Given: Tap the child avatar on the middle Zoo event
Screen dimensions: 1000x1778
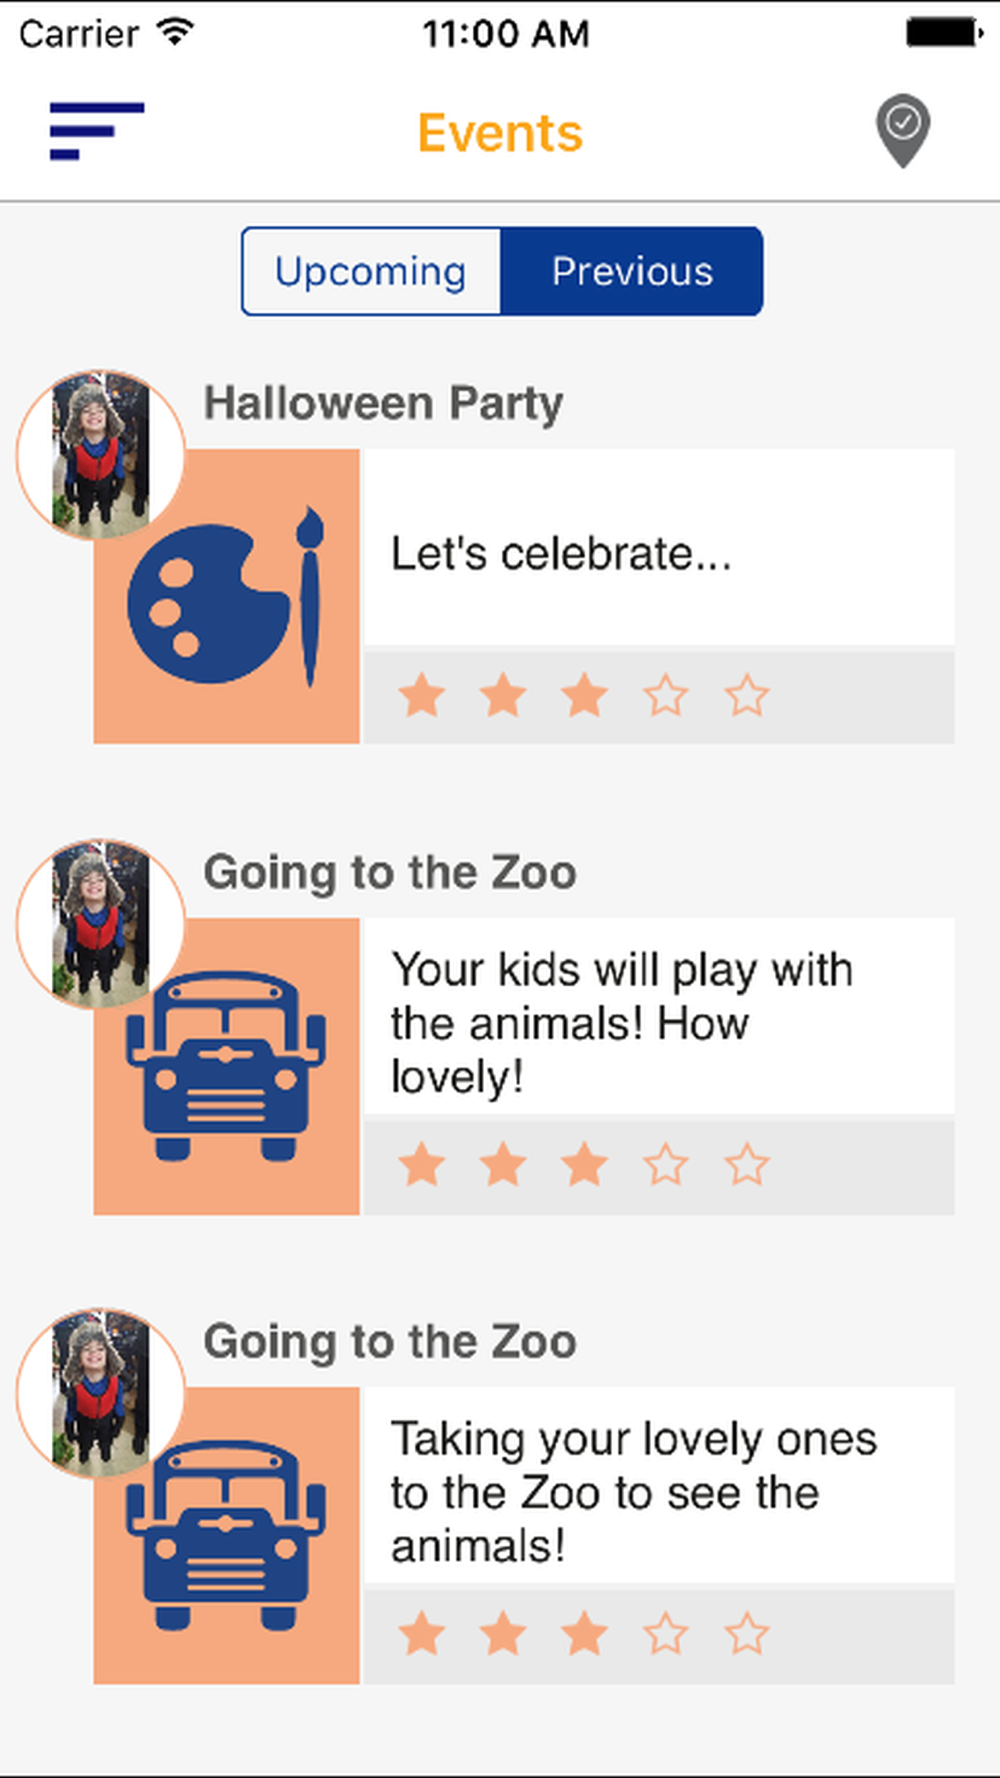Looking at the screenshot, I should [100, 924].
